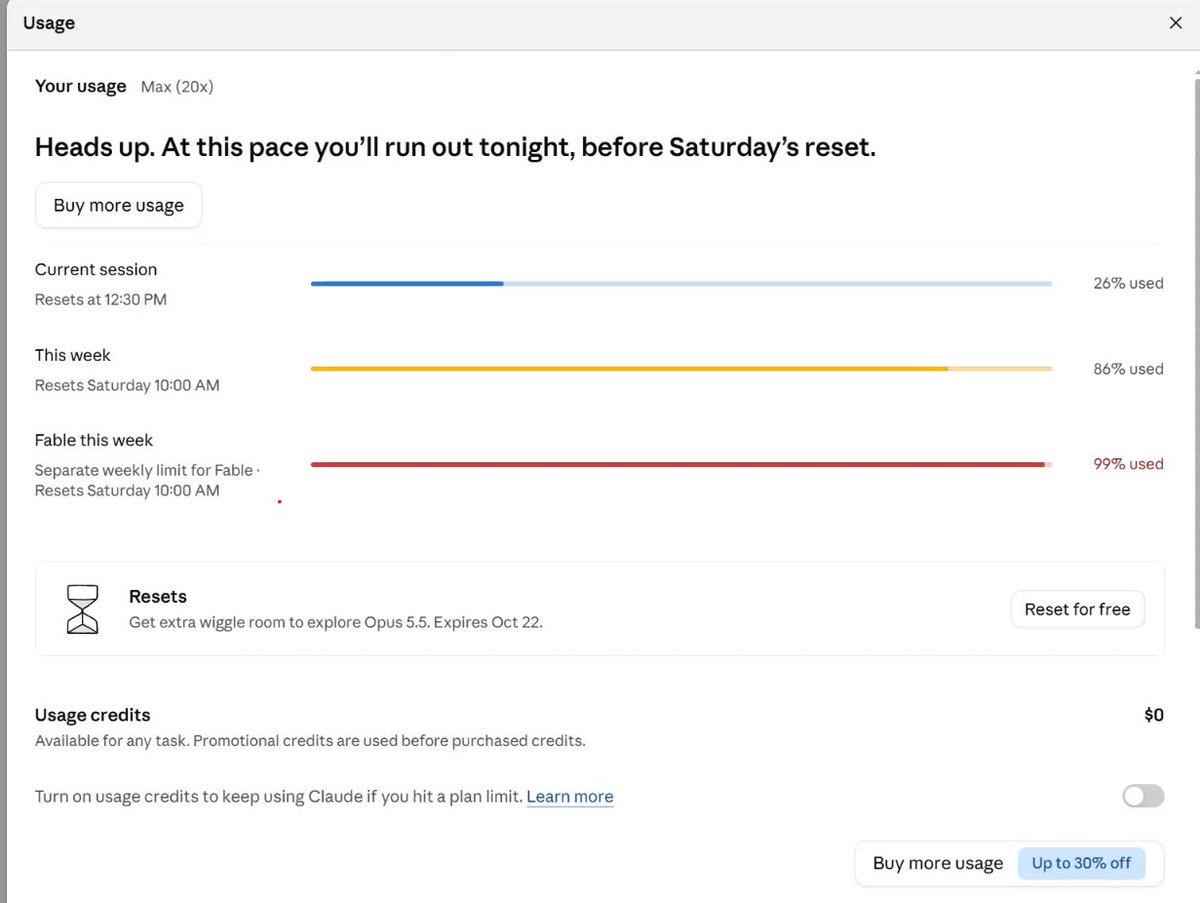Viewport: 1200px width, 903px height.
Task: Toggle the usage credits switch
Action: click(x=1143, y=796)
